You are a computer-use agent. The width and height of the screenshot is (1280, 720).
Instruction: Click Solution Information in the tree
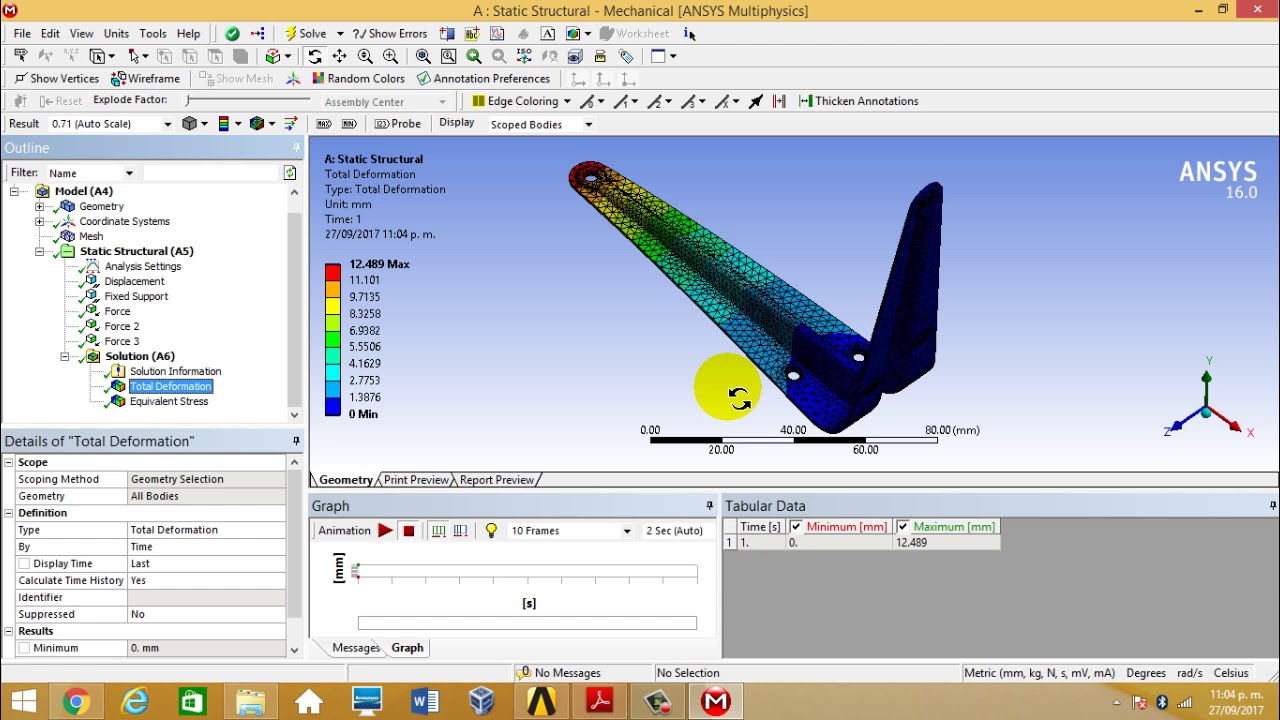tap(175, 372)
